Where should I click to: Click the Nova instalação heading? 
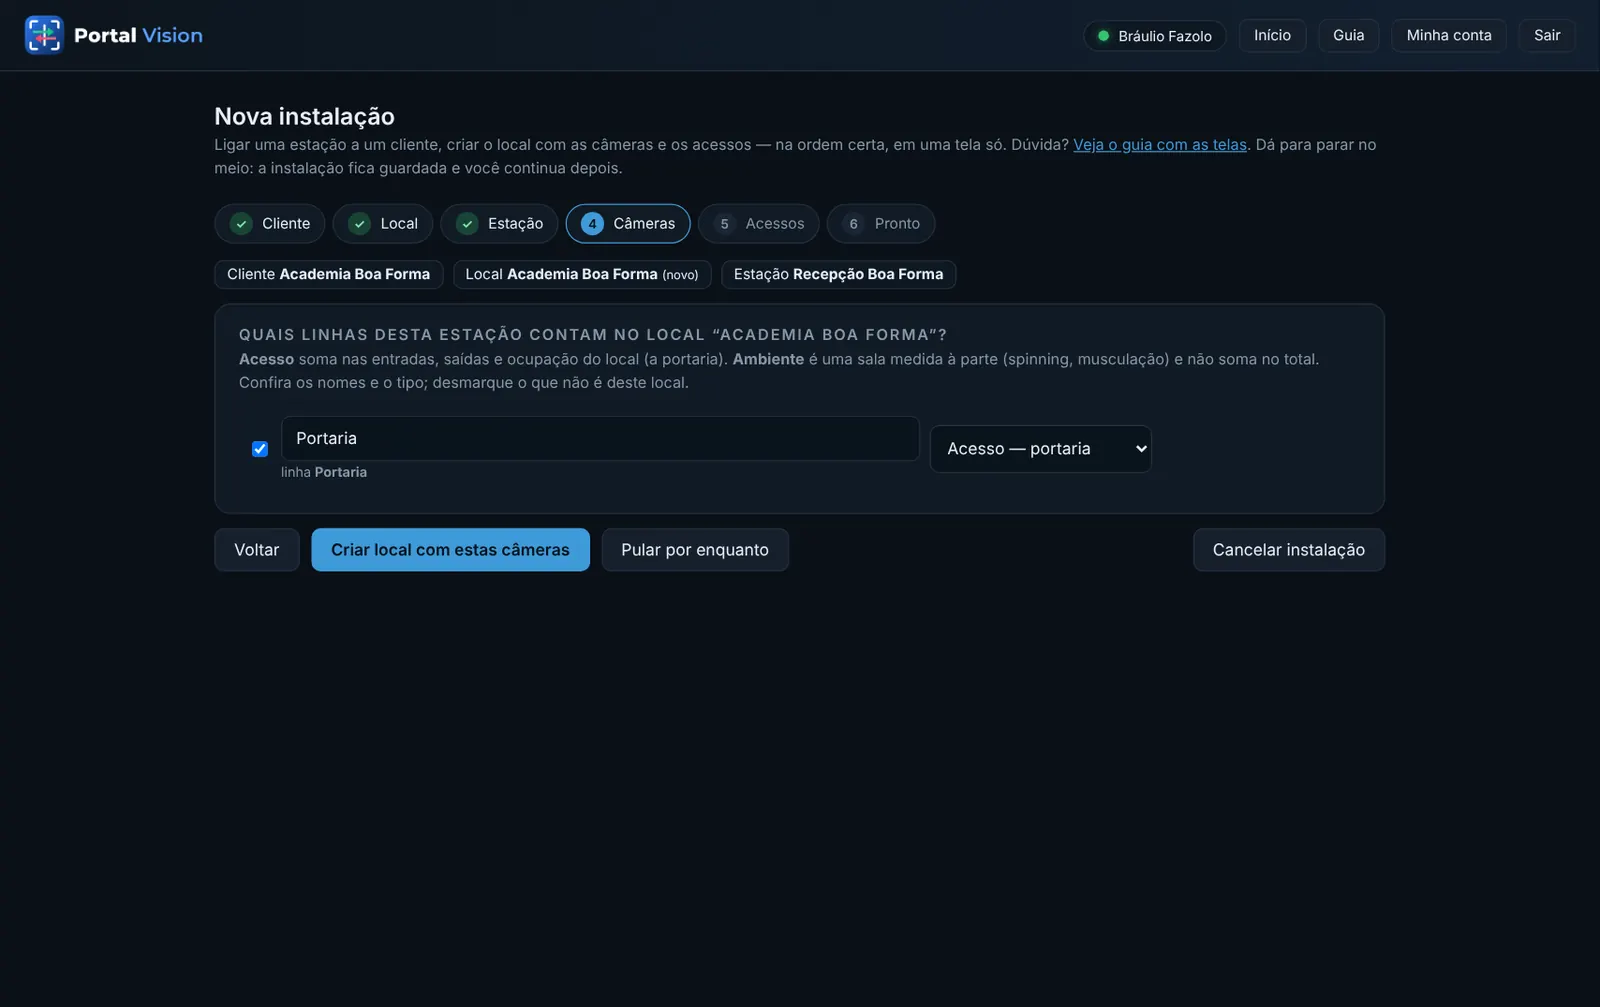pyautogui.click(x=304, y=116)
